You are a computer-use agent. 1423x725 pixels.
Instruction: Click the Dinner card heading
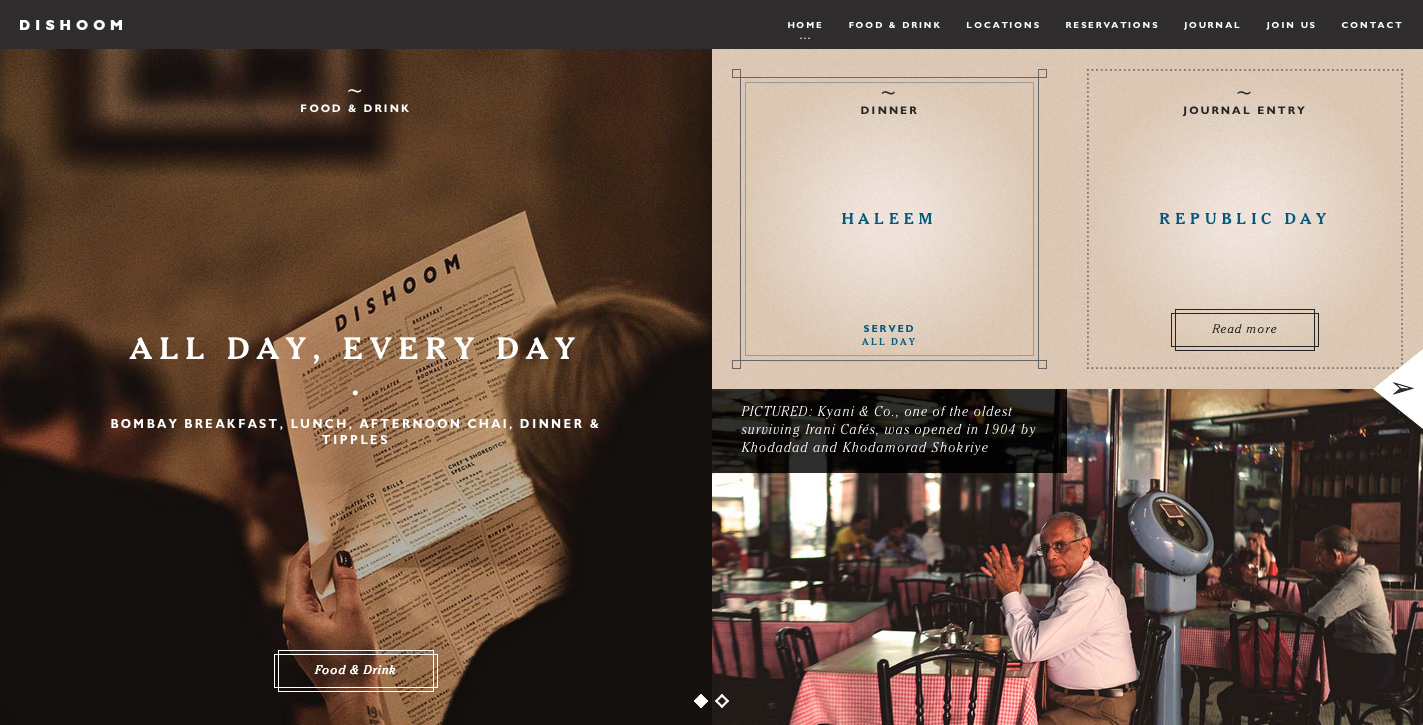(x=889, y=110)
